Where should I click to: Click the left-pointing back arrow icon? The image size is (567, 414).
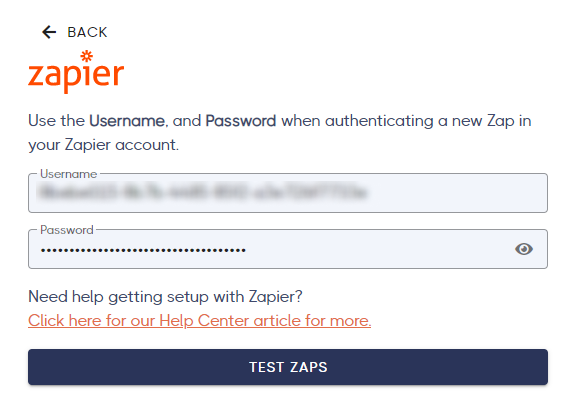coord(49,32)
